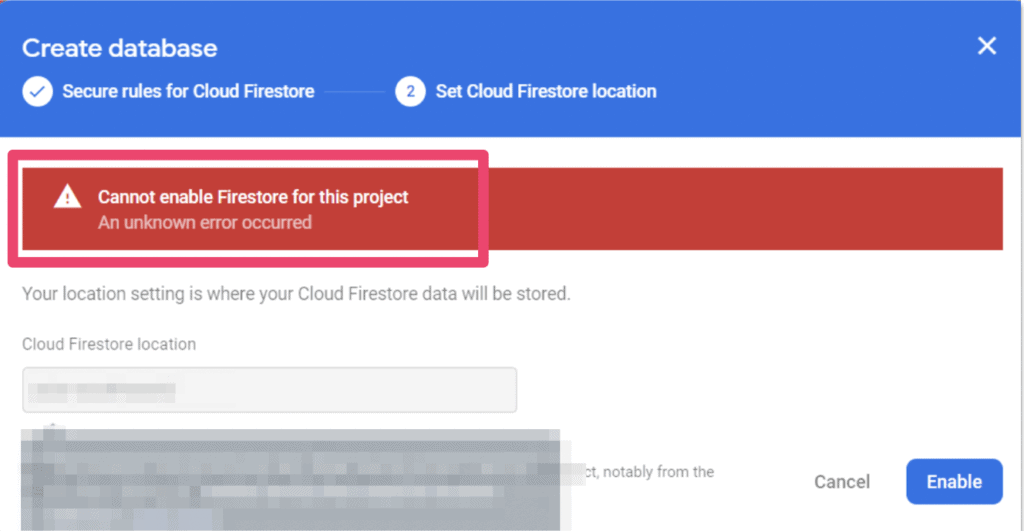The image size is (1024, 531).
Task: Click the An unknown error occurred message
Action: 205,222
